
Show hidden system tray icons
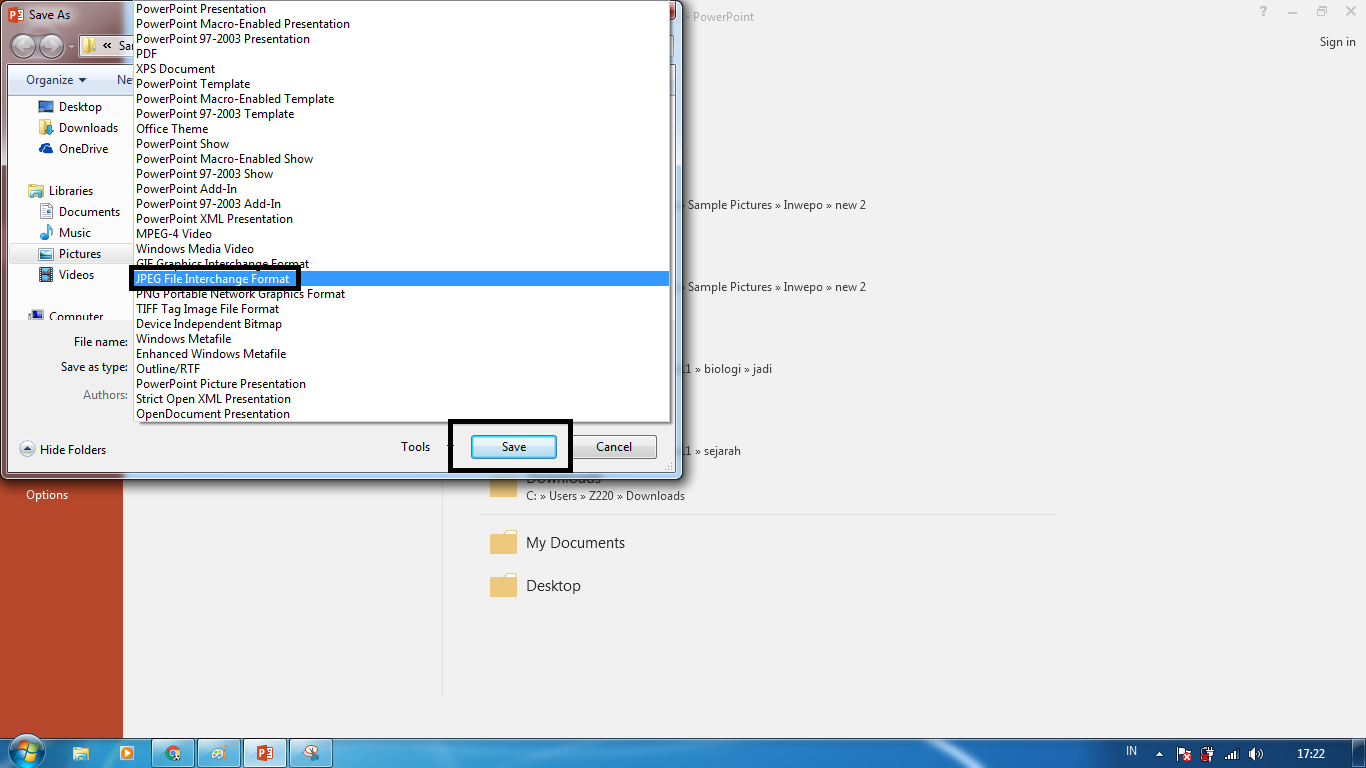(x=1159, y=753)
